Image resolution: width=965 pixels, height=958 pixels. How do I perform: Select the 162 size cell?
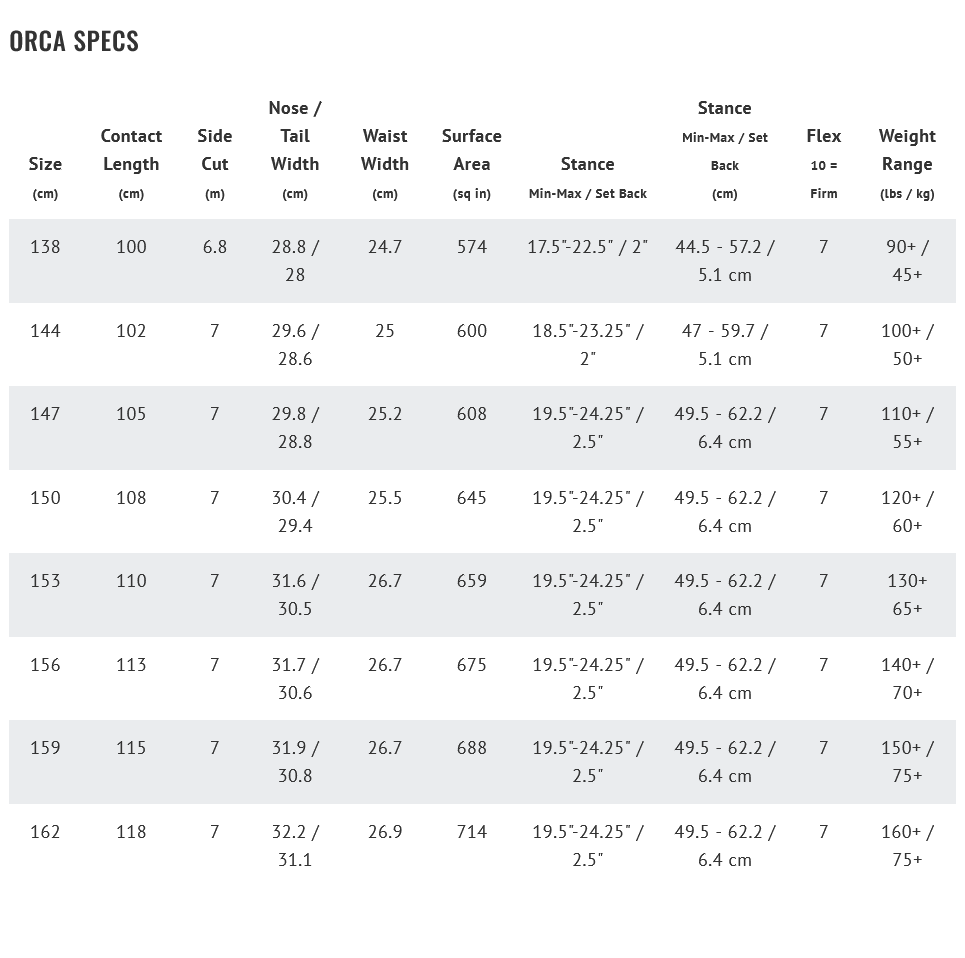[45, 832]
